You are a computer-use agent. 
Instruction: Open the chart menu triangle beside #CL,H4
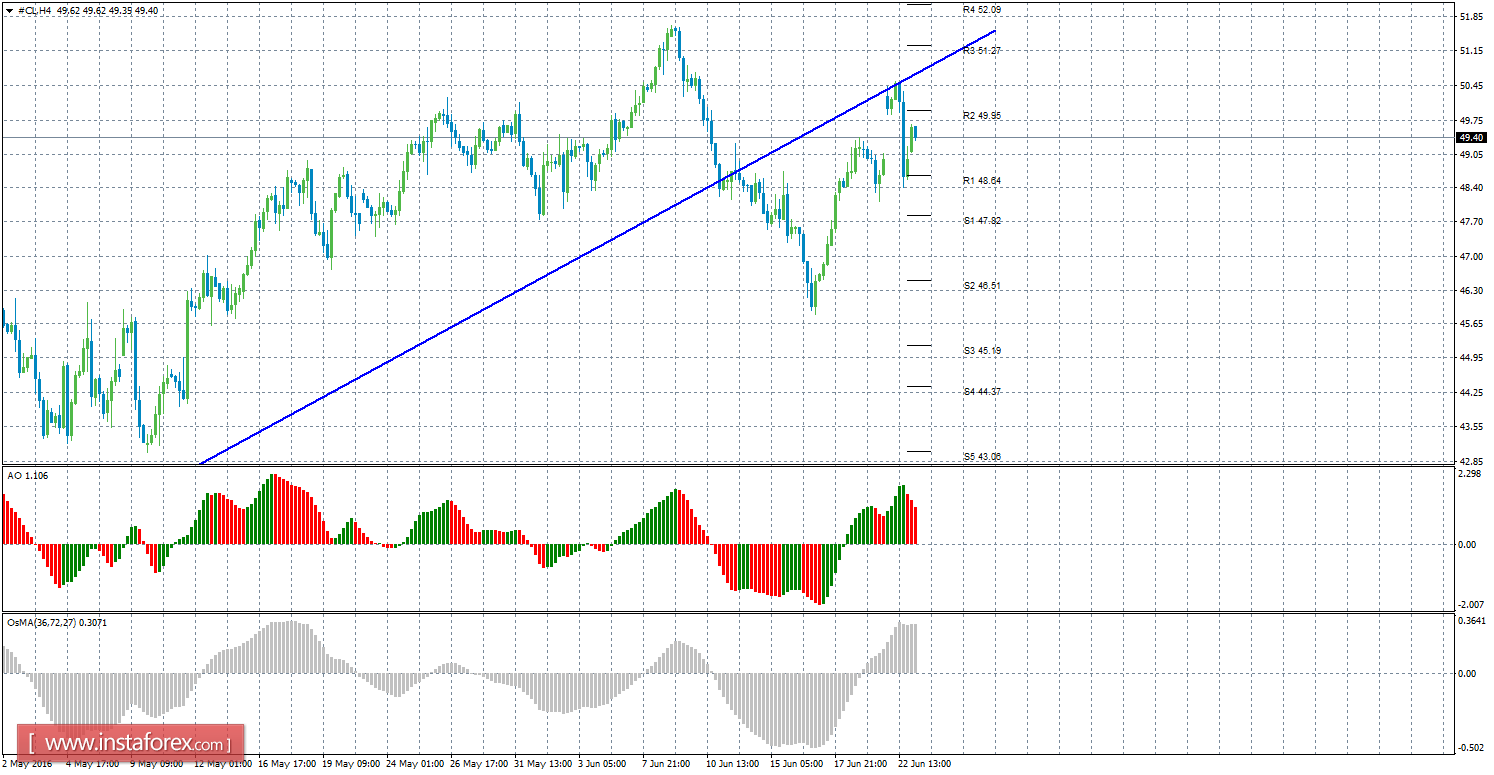pyautogui.click(x=8, y=10)
